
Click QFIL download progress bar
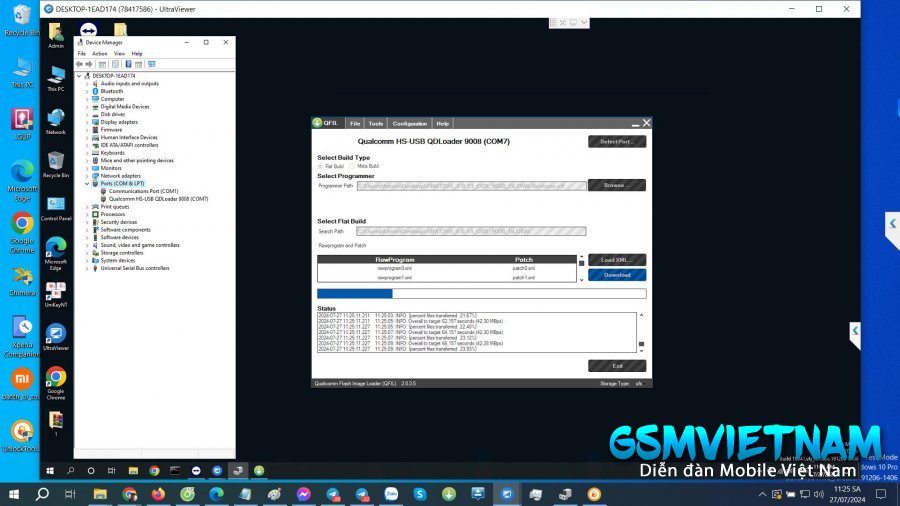click(482, 294)
